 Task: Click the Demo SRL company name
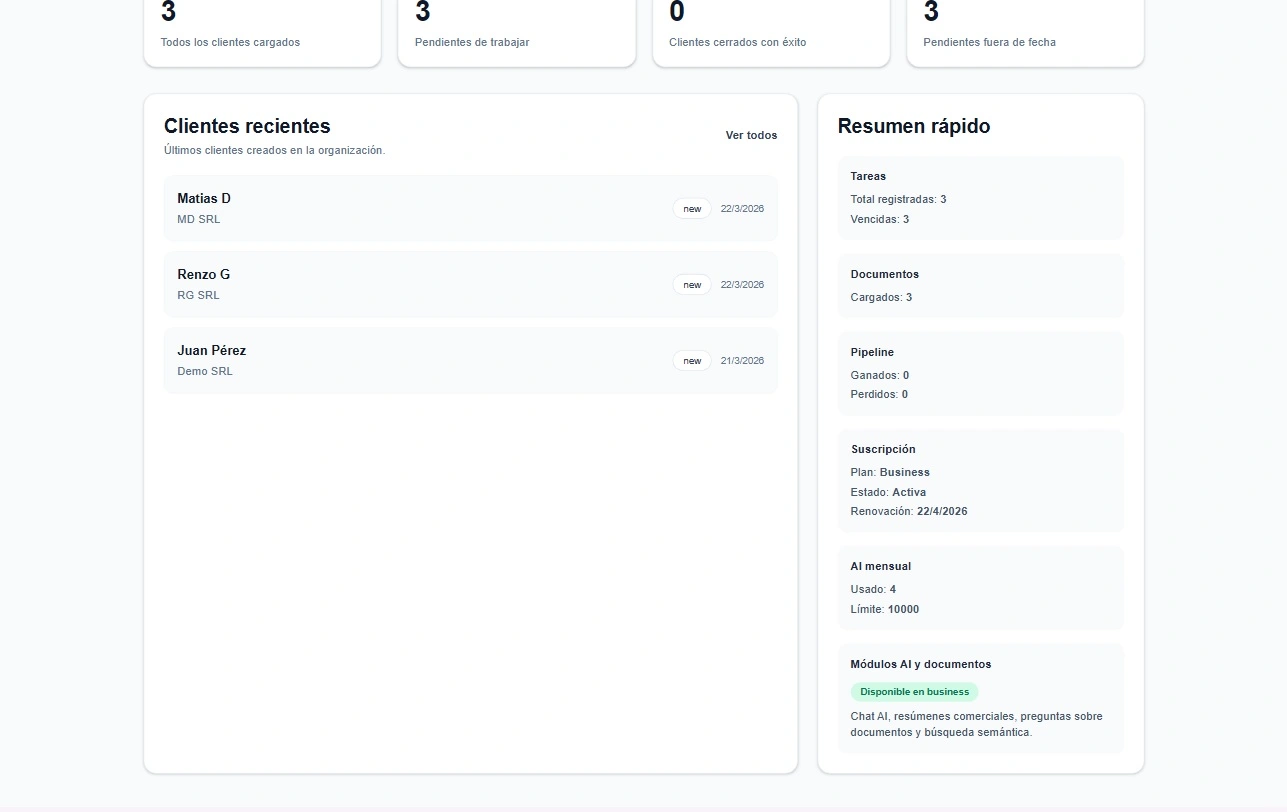tap(205, 371)
